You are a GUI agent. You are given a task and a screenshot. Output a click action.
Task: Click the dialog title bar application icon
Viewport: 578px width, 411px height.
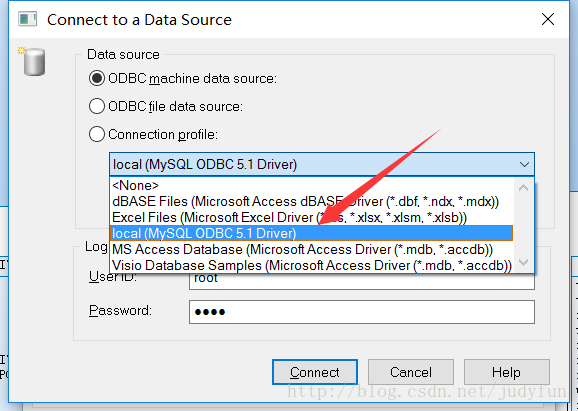(x=28, y=19)
